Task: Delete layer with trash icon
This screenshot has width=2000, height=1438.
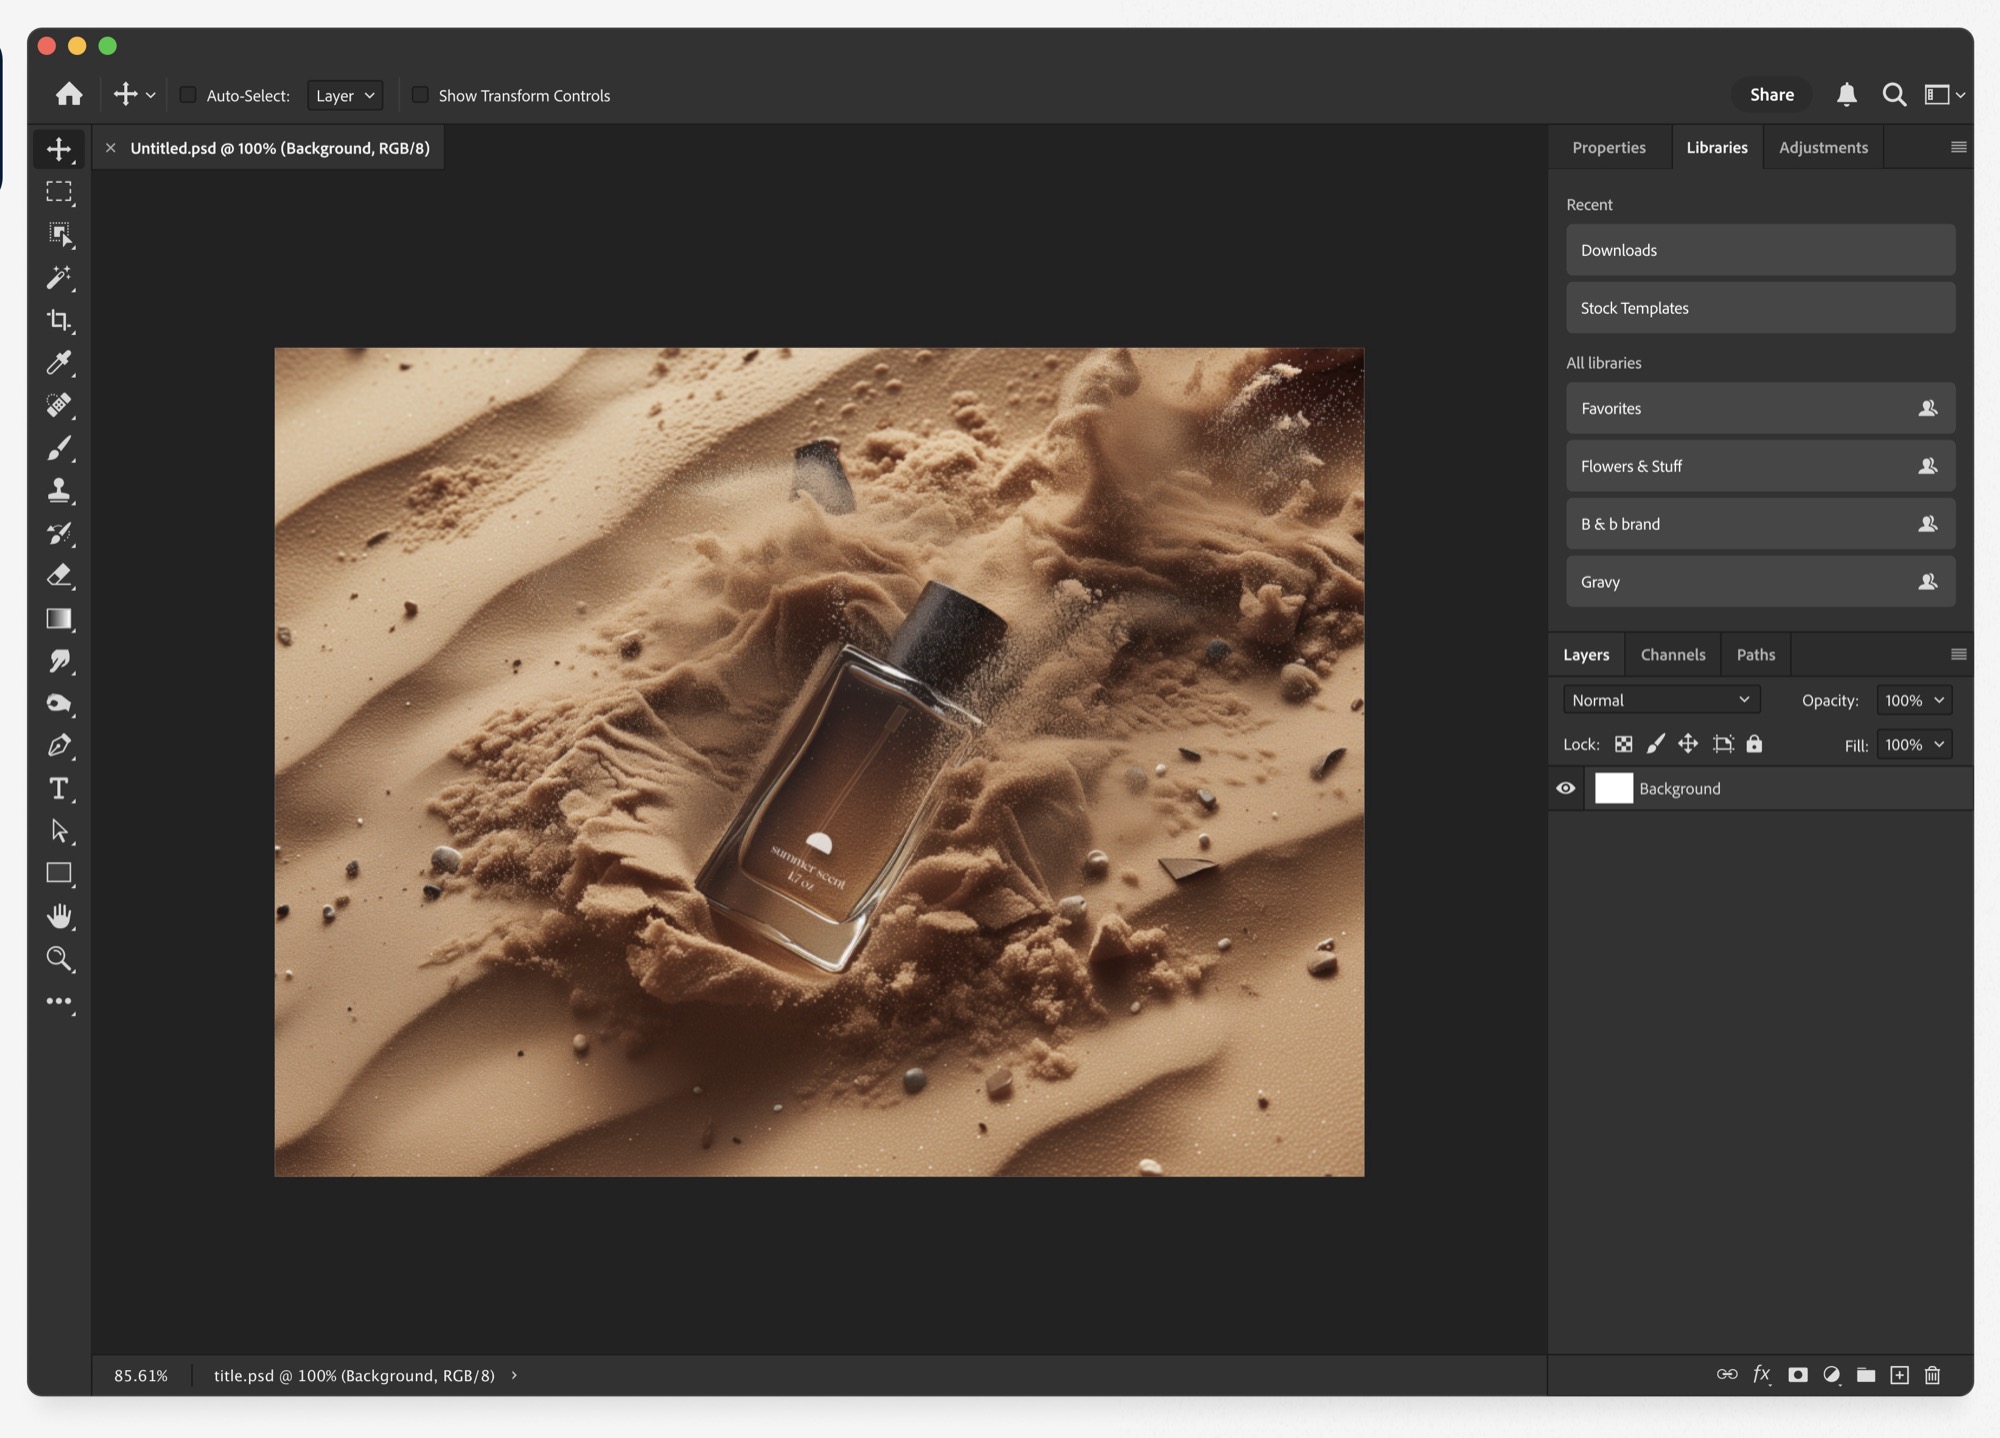Action: point(1932,1375)
